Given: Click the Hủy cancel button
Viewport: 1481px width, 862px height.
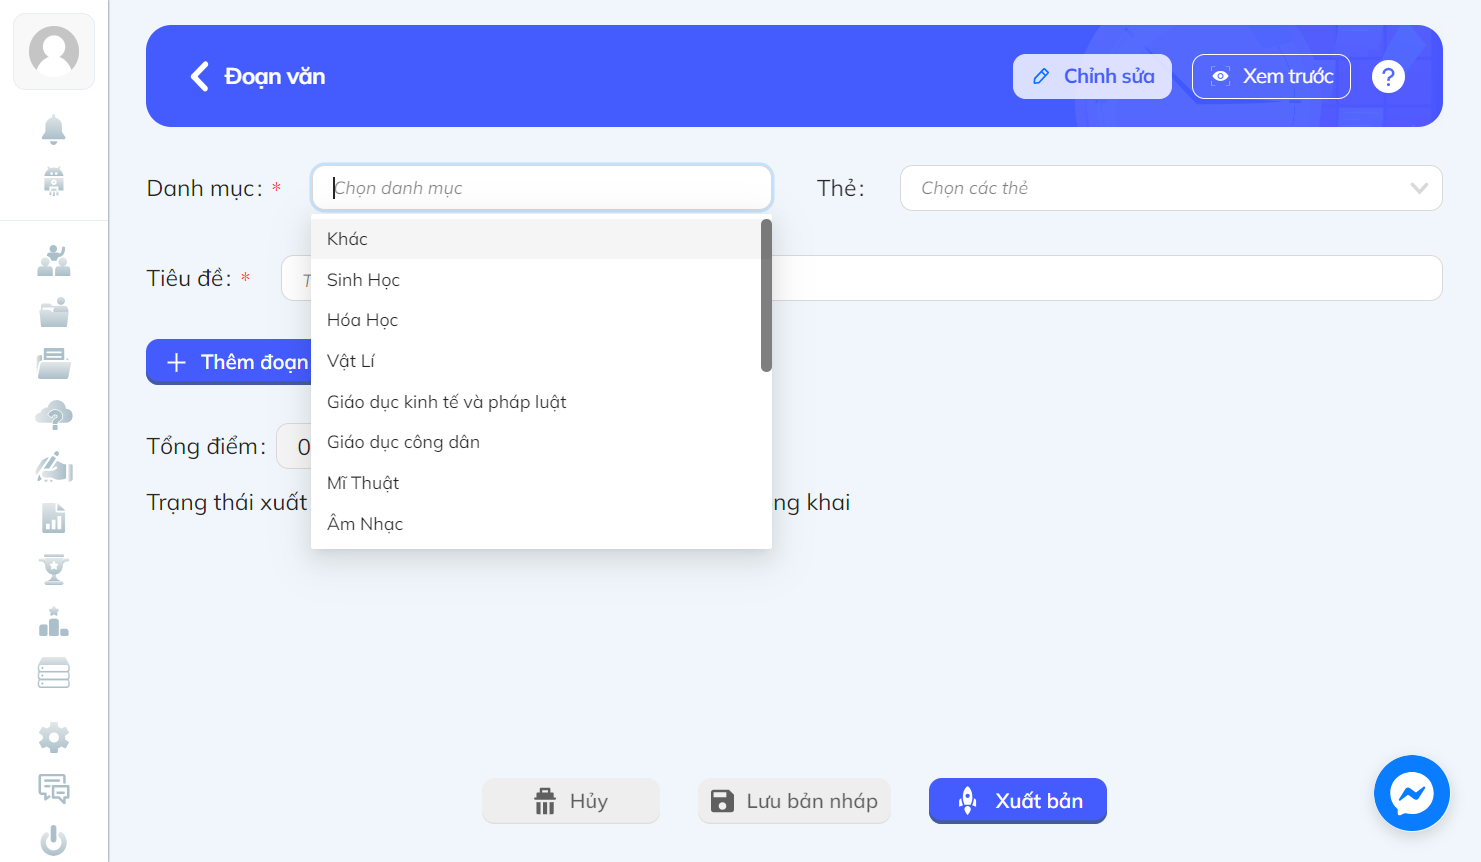Looking at the screenshot, I should point(571,801).
